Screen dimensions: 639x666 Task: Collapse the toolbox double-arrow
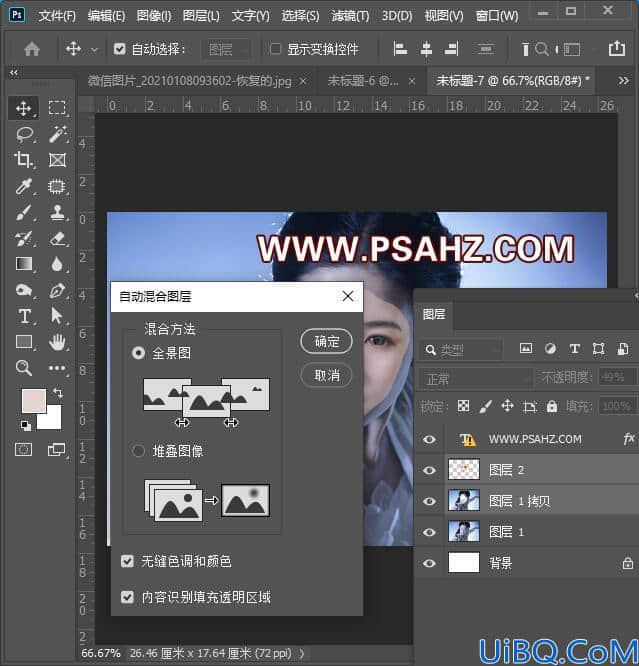click(x=14, y=73)
